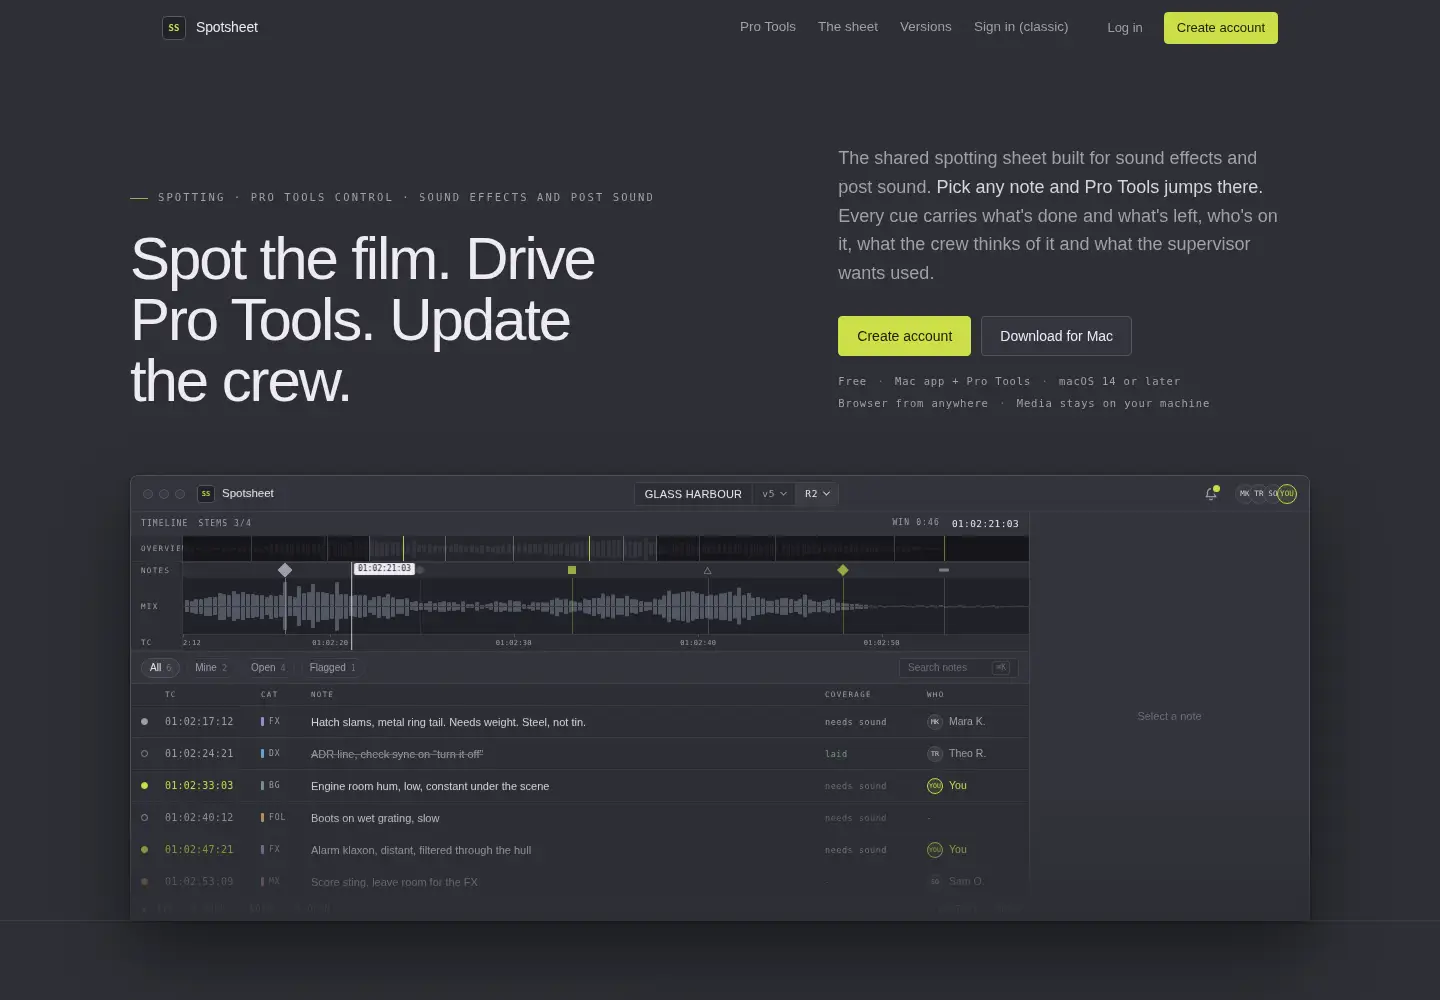Open the Pro Tools nav link
Image resolution: width=1440 pixels, height=1000 pixels.
(x=768, y=27)
